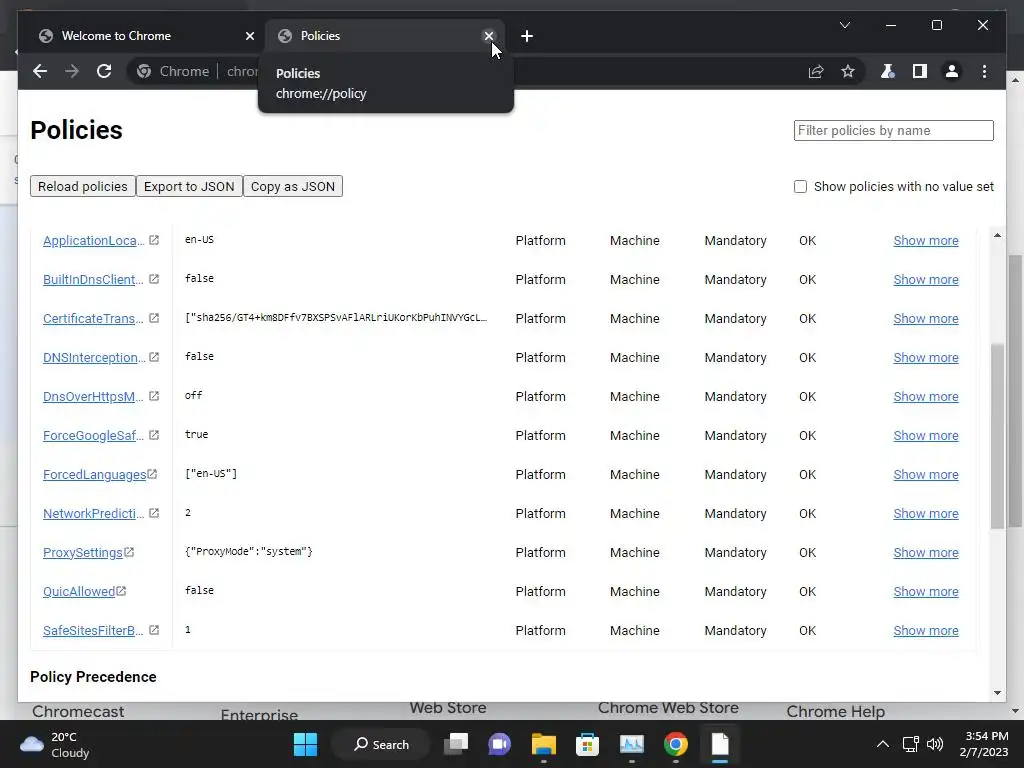
Task: Open the profile avatar icon
Action: (952, 71)
